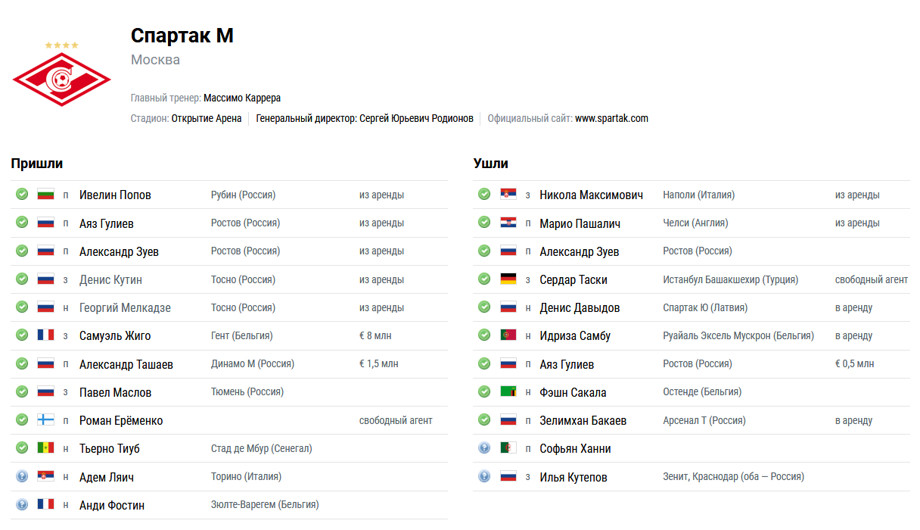The width and height of the screenshot is (920, 530).
Task: Click Истанбул Башакшехир (Турция) club cell
Action: [x=730, y=279]
